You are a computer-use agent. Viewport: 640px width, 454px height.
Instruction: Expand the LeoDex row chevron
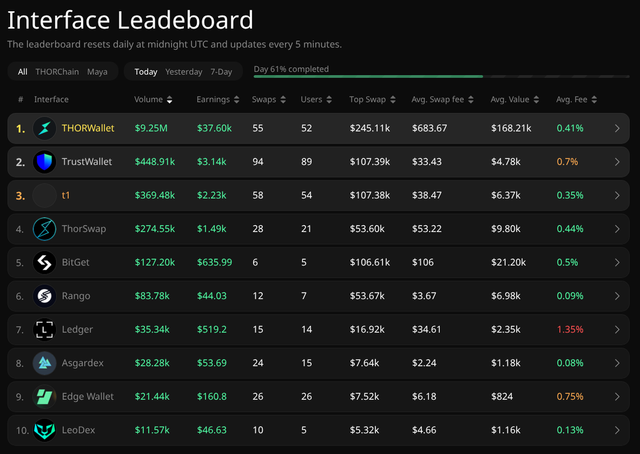[617, 430]
